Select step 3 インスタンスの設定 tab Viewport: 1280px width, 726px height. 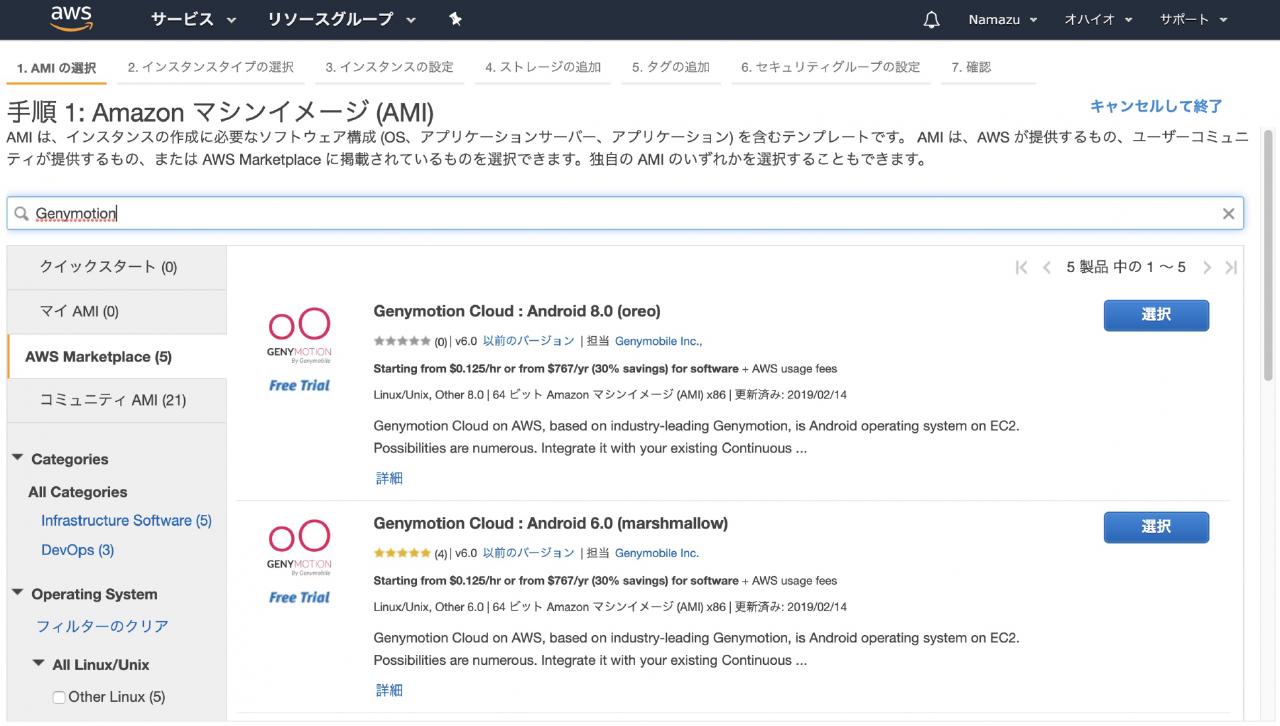pos(389,67)
